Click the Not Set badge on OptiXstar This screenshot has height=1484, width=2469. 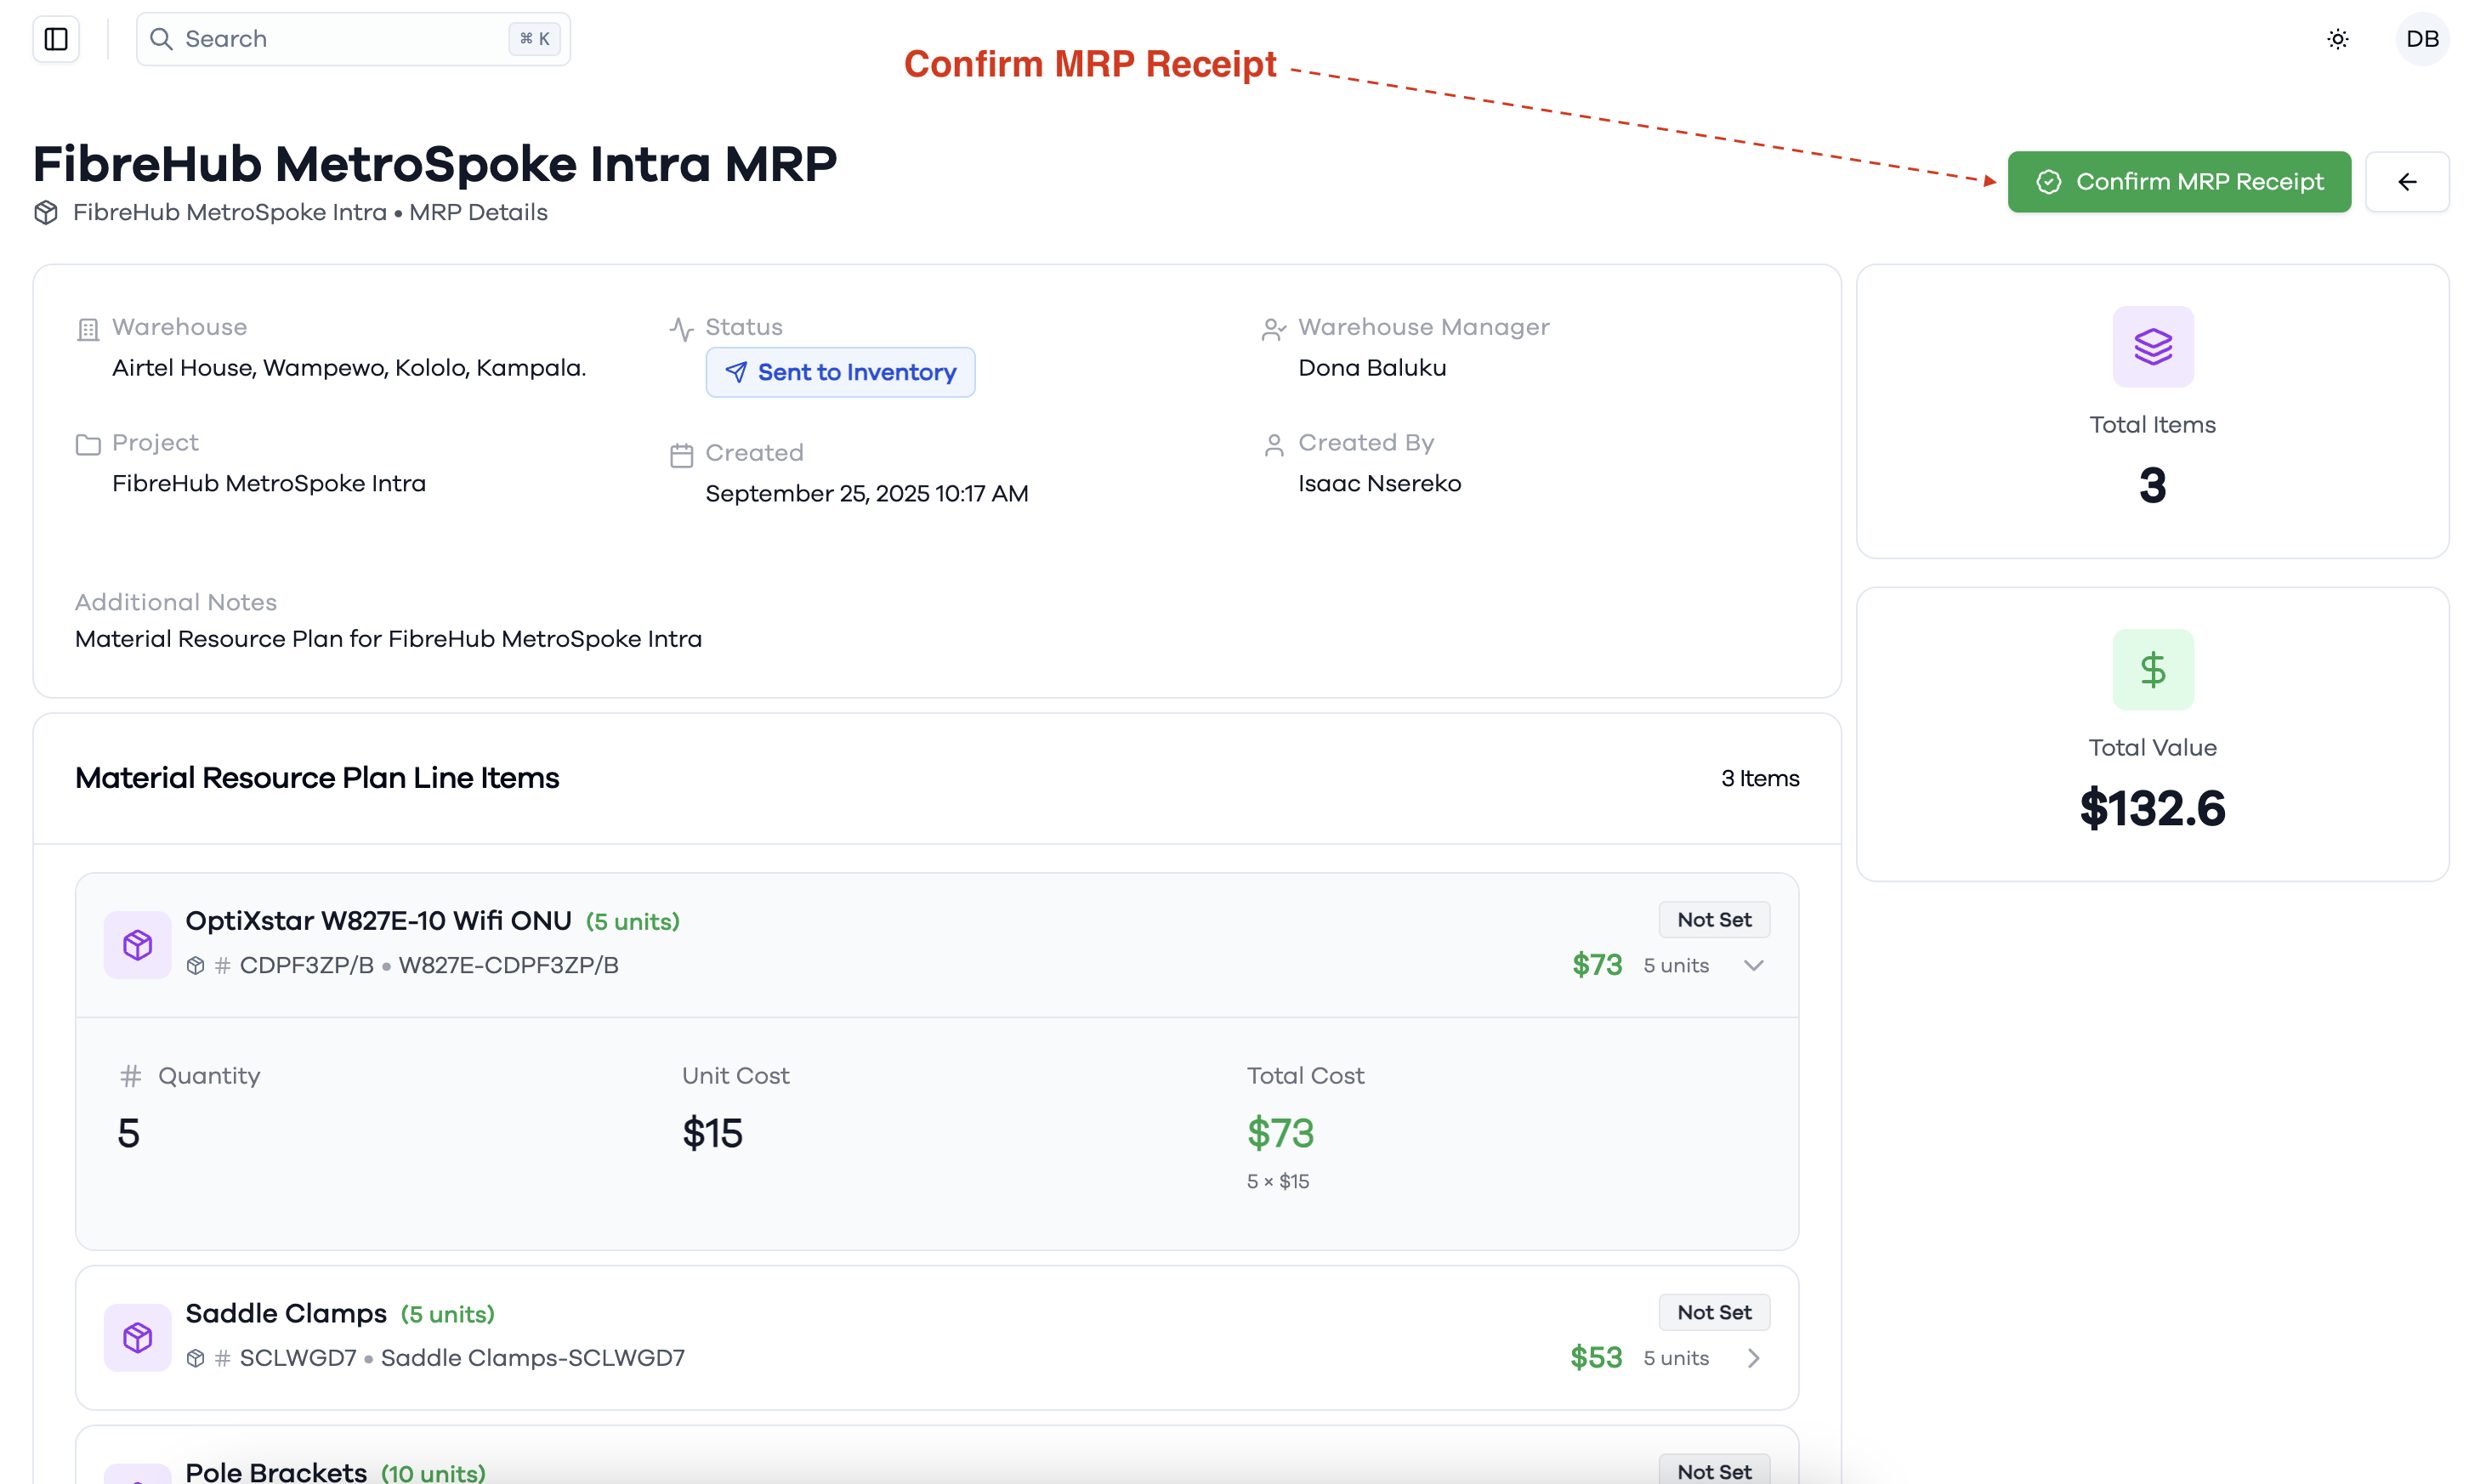[1714, 920]
